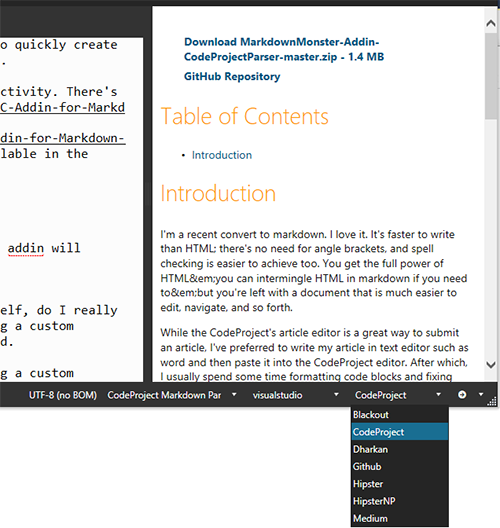The height and width of the screenshot is (528, 500).
Task: Click Table of Contents heading
Action: (x=244, y=117)
